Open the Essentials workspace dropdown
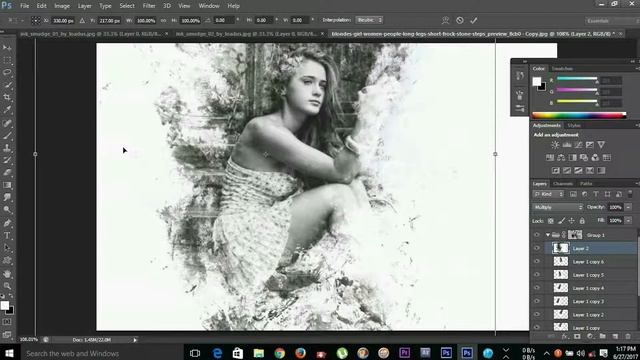This screenshot has height=360, width=640. pos(612,20)
